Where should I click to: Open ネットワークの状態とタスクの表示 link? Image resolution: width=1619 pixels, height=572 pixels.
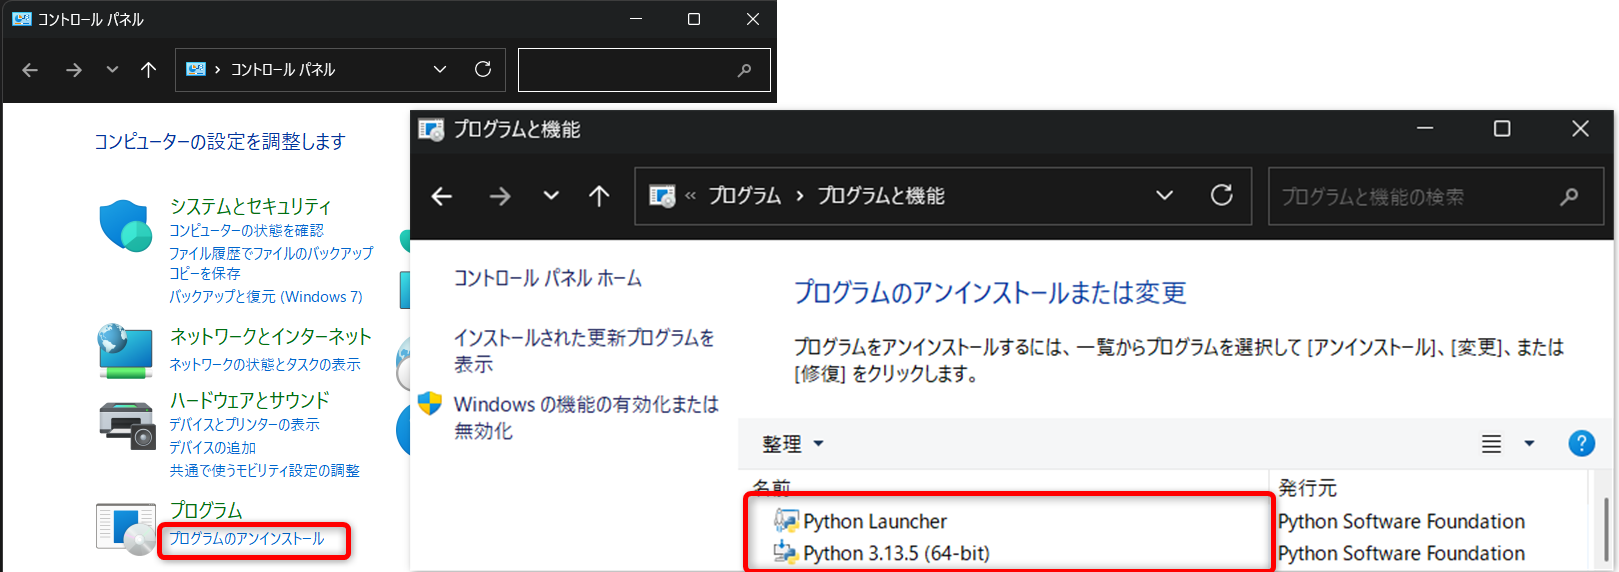[265, 364]
